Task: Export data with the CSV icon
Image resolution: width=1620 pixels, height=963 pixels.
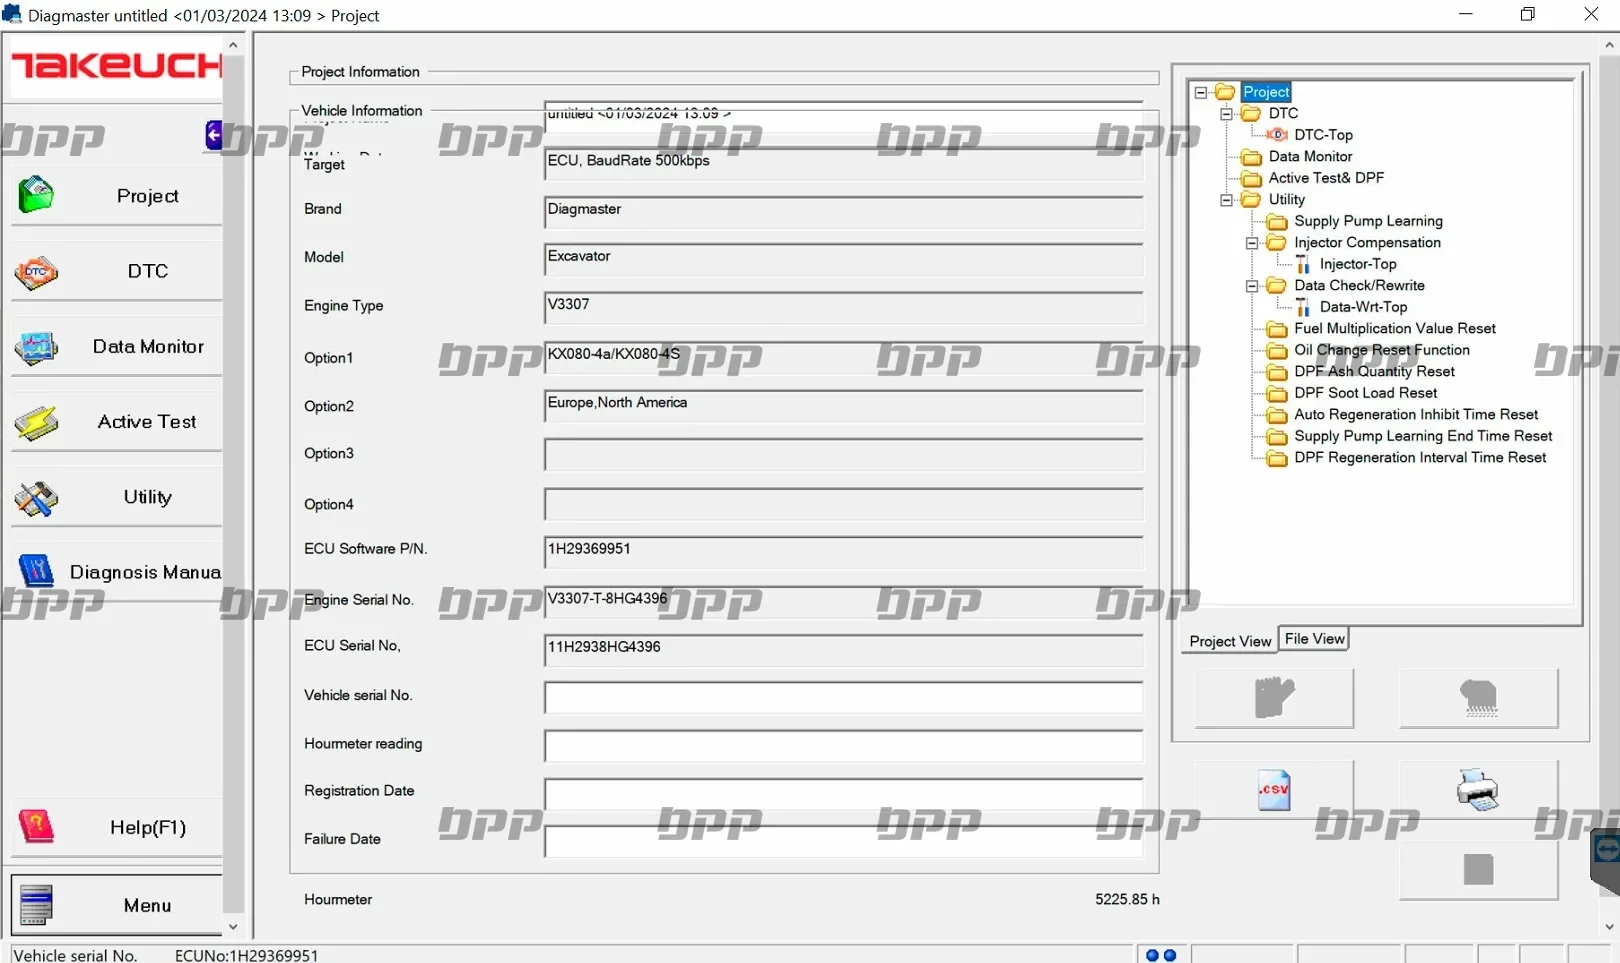Action: click(1273, 790)
